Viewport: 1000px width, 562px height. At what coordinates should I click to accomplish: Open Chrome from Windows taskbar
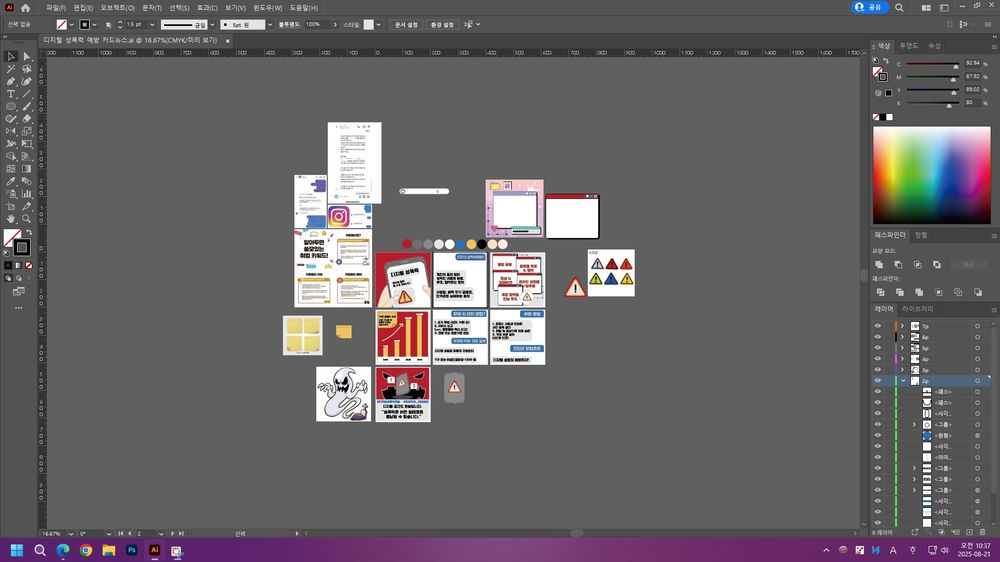tap(85, 550)
